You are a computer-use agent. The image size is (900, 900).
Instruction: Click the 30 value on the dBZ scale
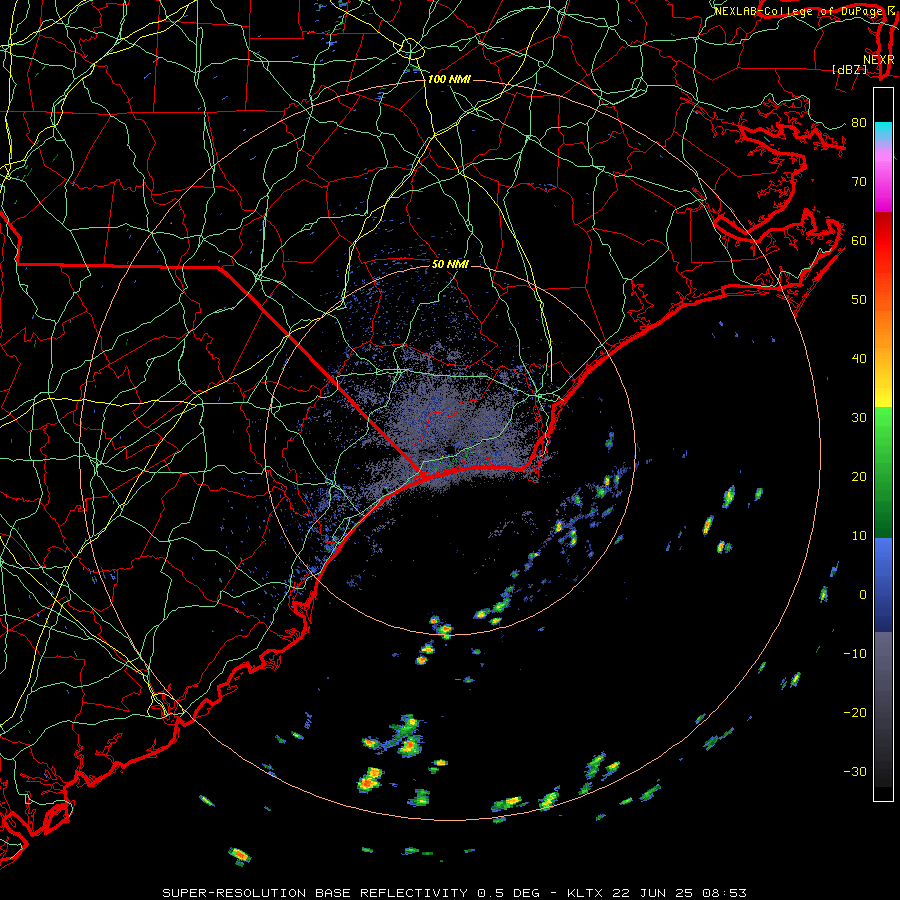point(859,418)
